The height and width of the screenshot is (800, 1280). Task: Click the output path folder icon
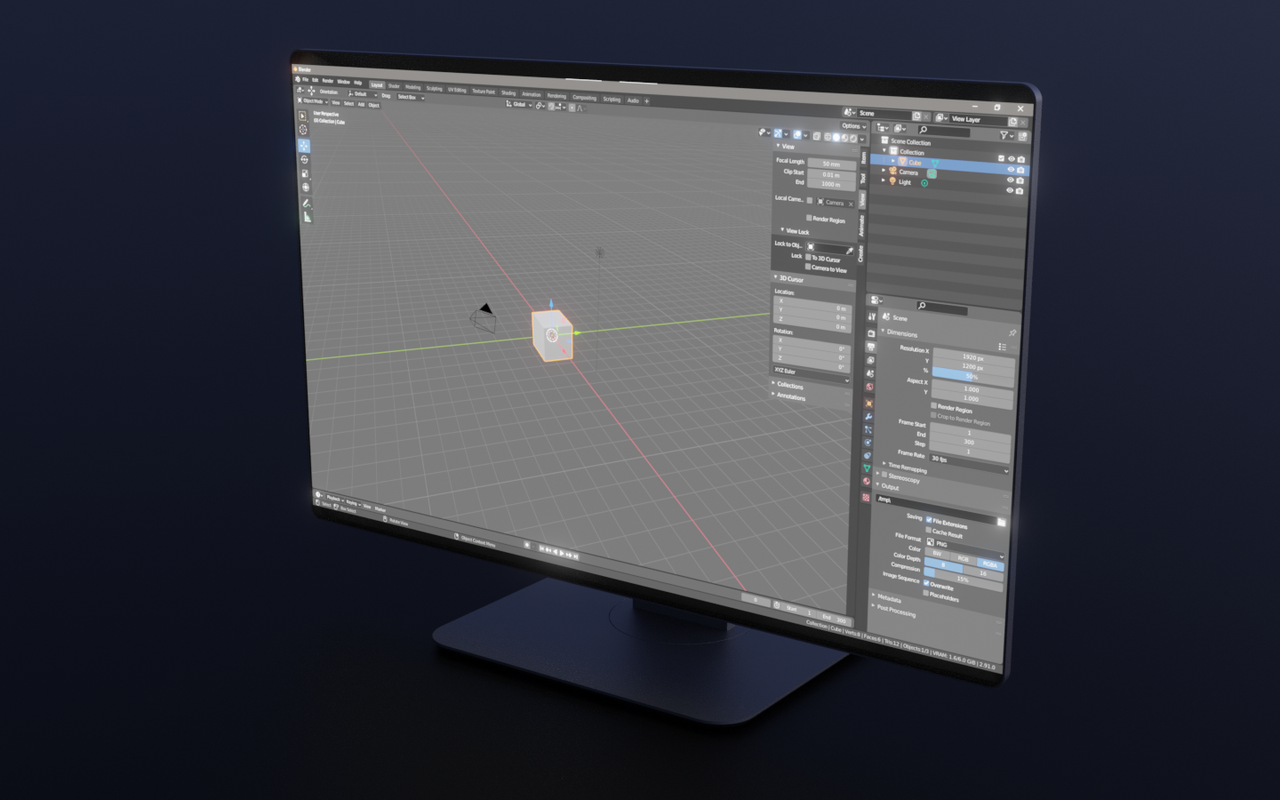(1001, 522)
